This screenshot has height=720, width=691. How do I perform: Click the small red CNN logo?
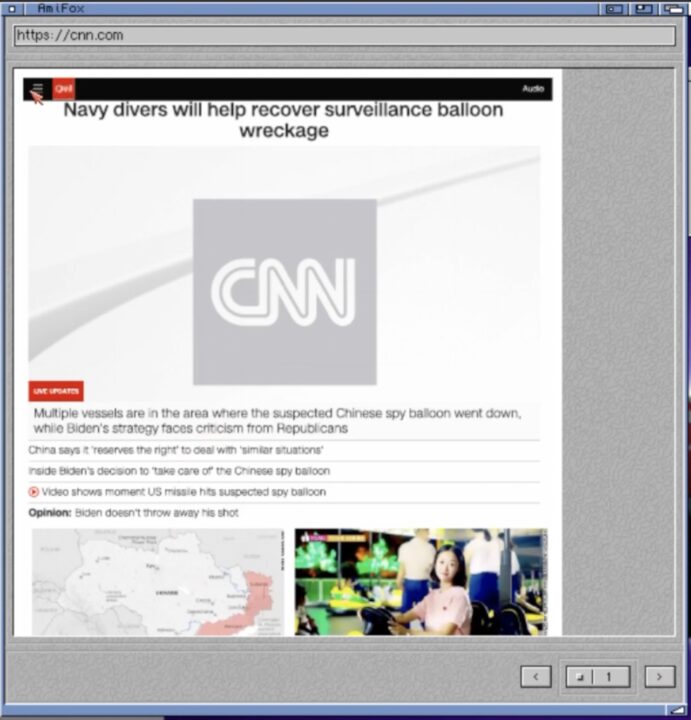click(x=63, y=89)
